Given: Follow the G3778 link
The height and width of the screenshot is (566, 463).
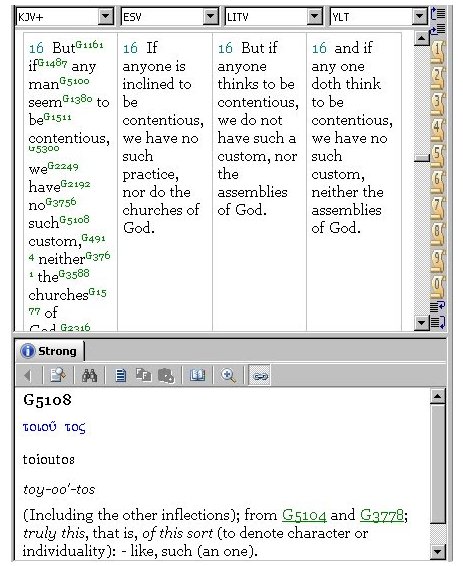Looking at the screenshot, I should (382, 515).
